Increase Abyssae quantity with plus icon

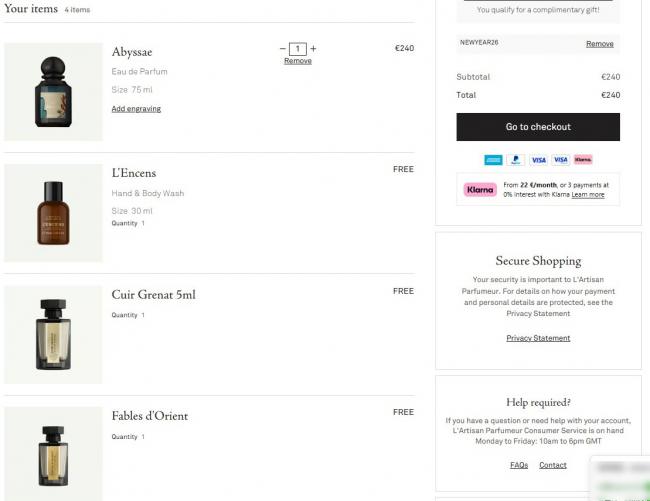pyautogui.click(x=313, y=48)
